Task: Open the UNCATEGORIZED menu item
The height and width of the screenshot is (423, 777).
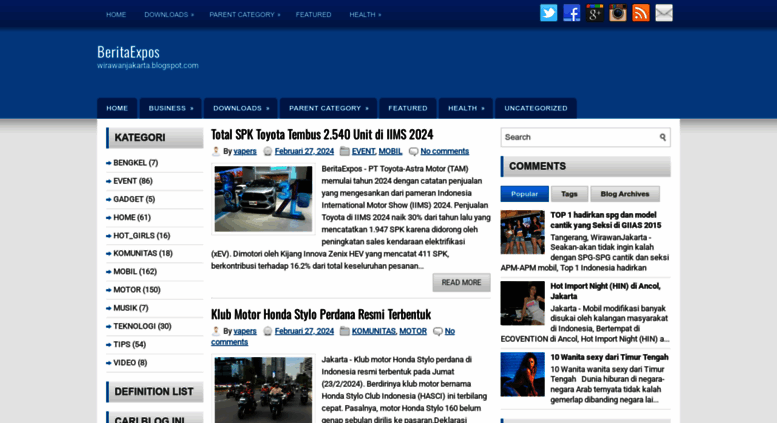Action: (536, 108)
